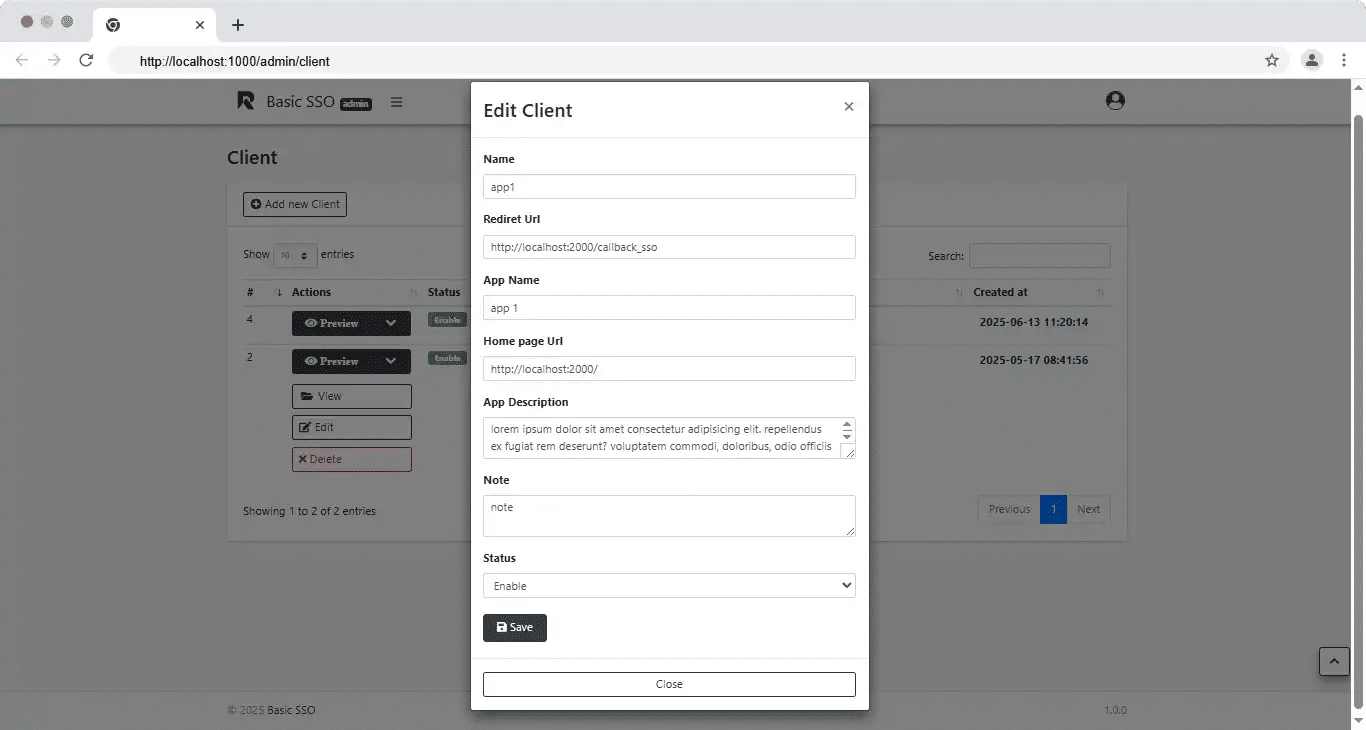
Task: Click the Client page heading
Action: 252,157
